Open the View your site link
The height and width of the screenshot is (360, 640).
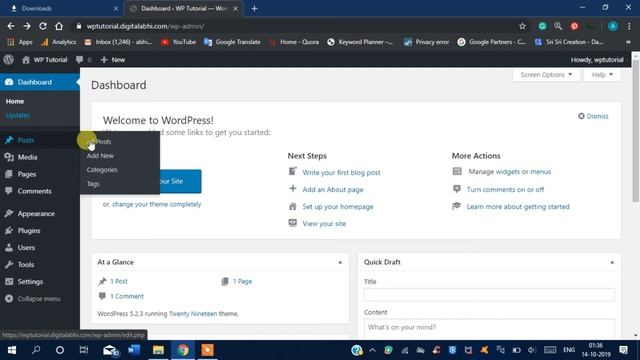pyautogui.click(x=324, y=224)
